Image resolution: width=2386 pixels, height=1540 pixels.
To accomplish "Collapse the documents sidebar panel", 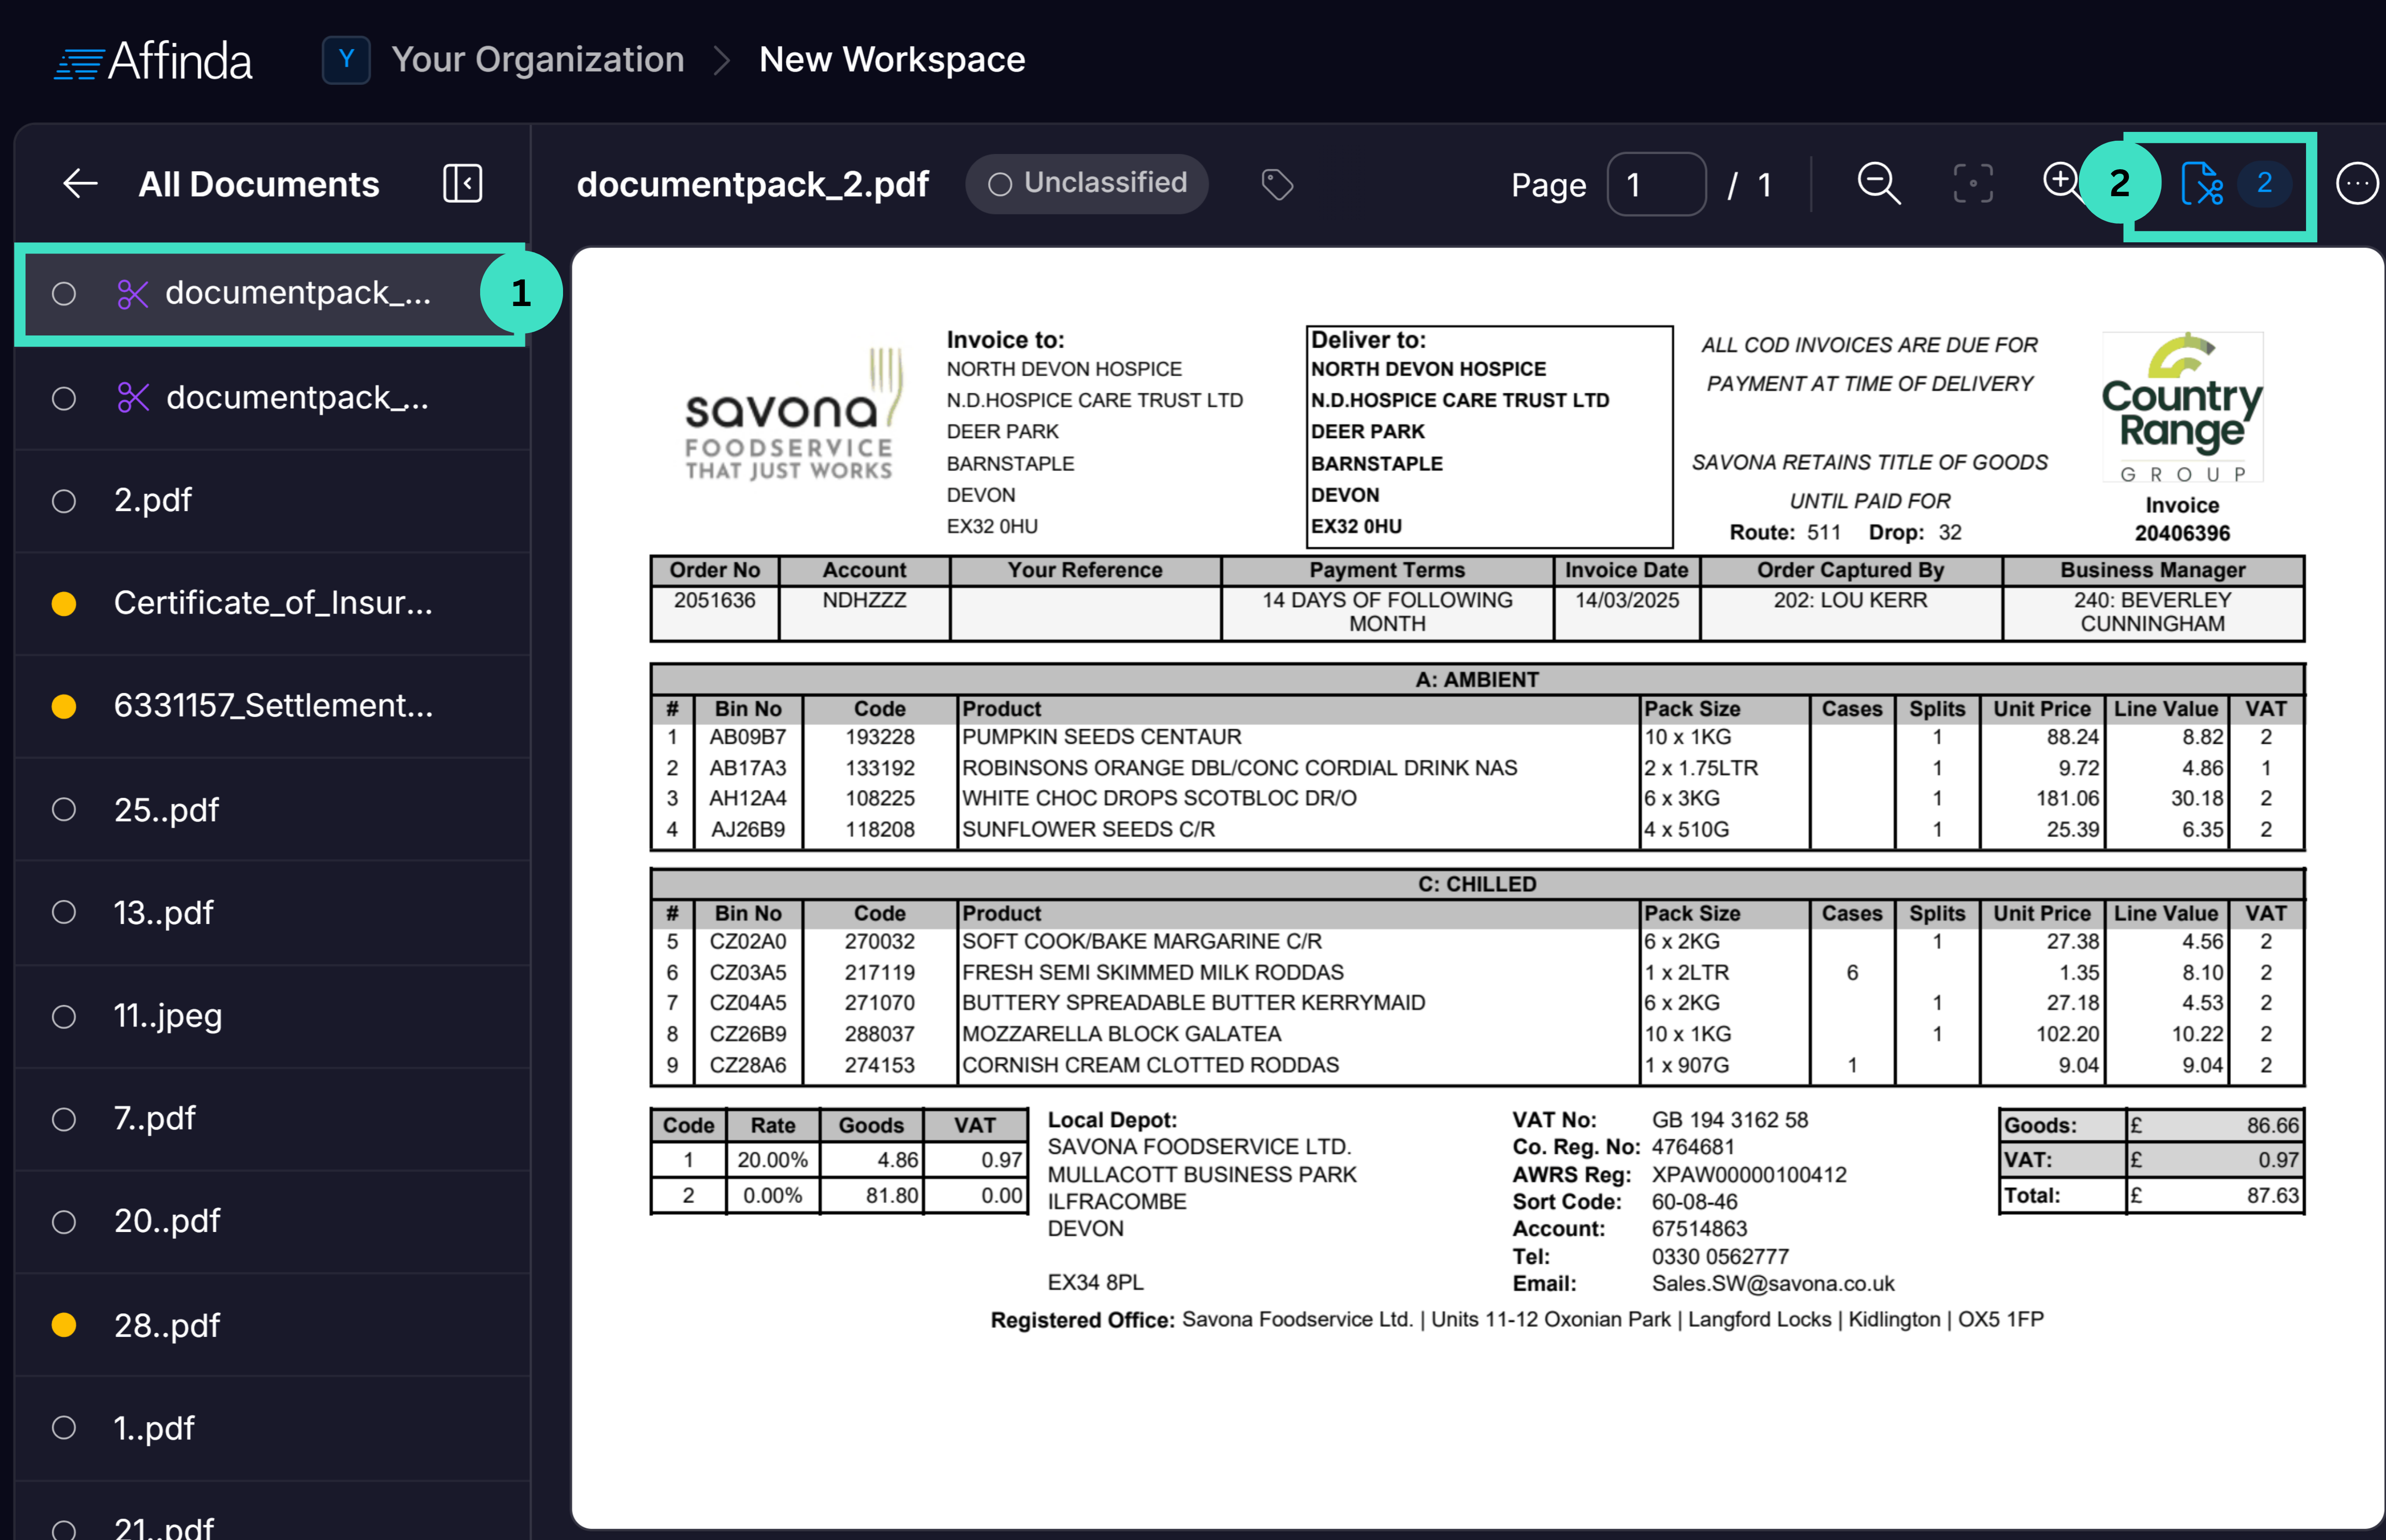I will tap(462, 184).
